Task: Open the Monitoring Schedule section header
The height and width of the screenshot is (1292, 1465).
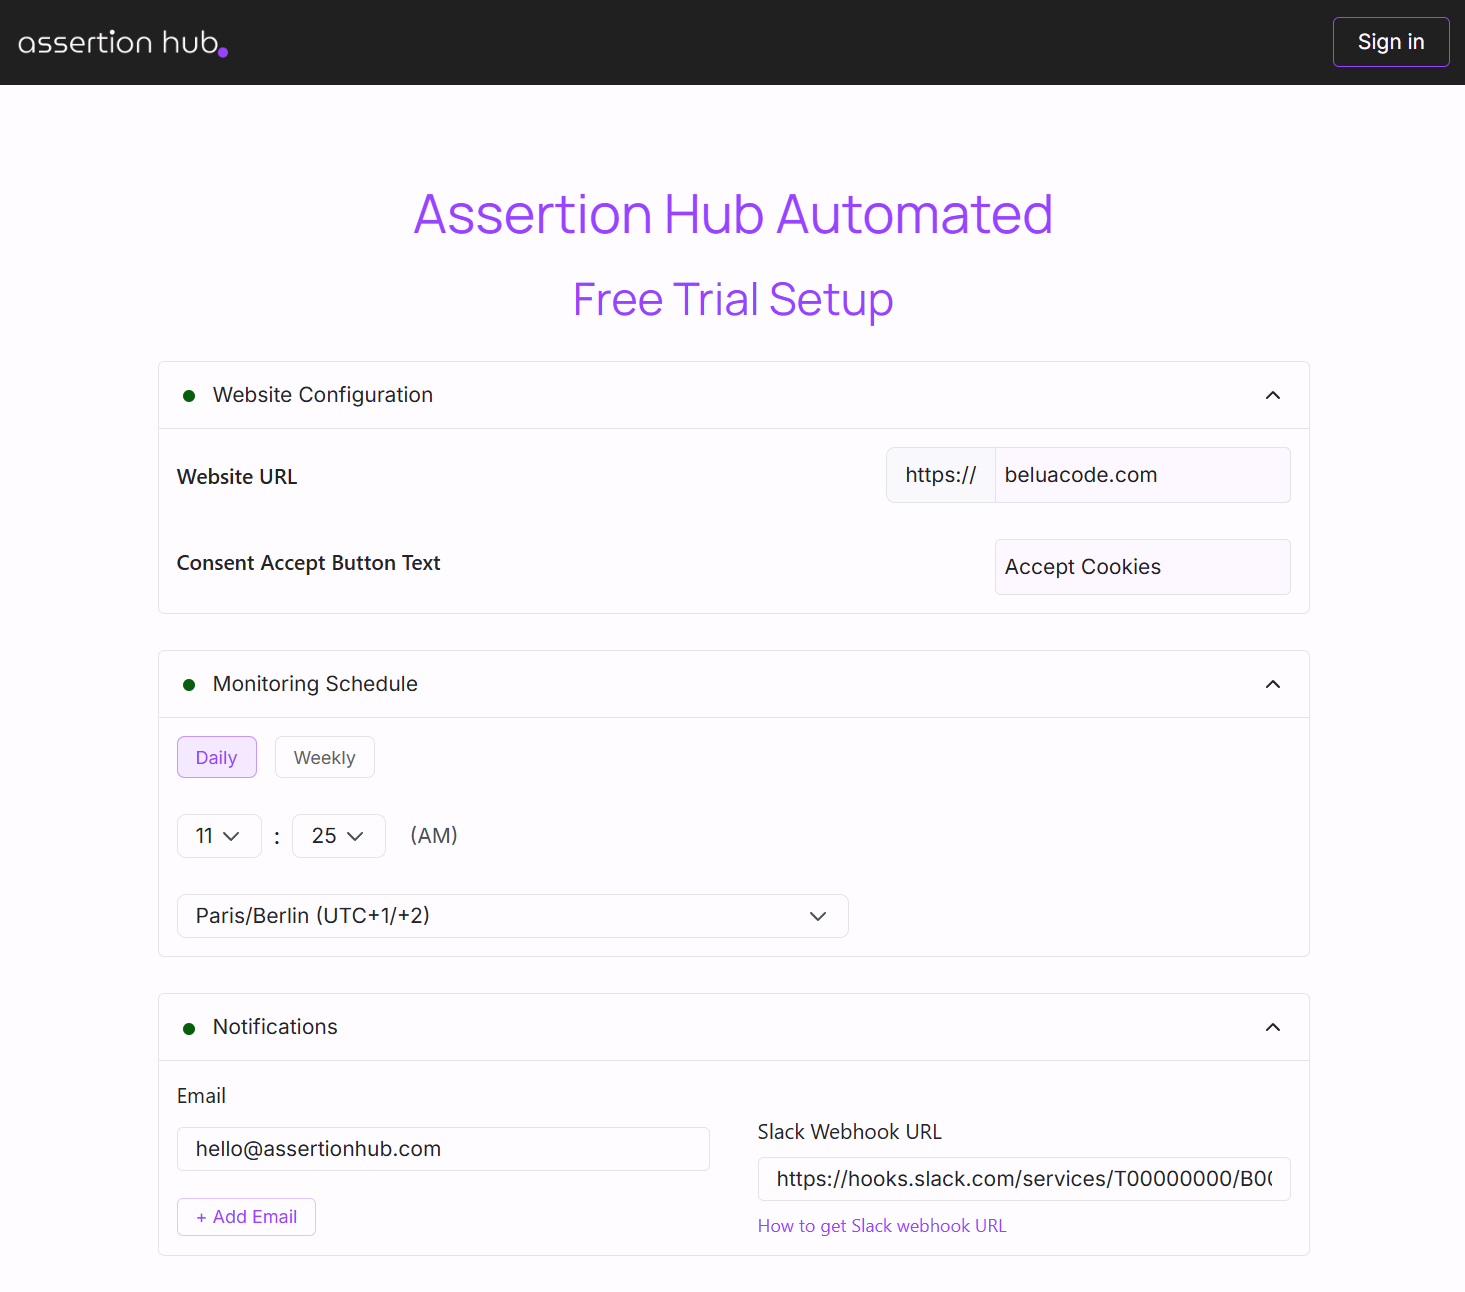Action: 314,684
